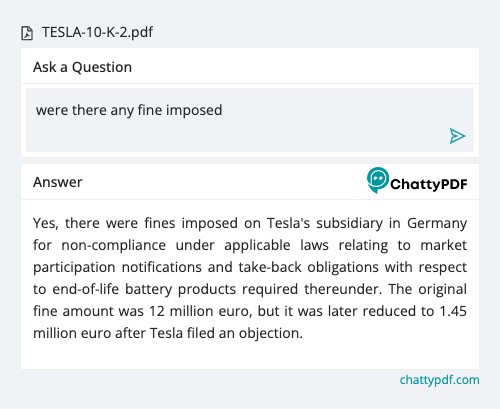Click blank space beneath the answer paragraph
The image size is (500, 409).
pyautogui.click(x=250, y=355)
